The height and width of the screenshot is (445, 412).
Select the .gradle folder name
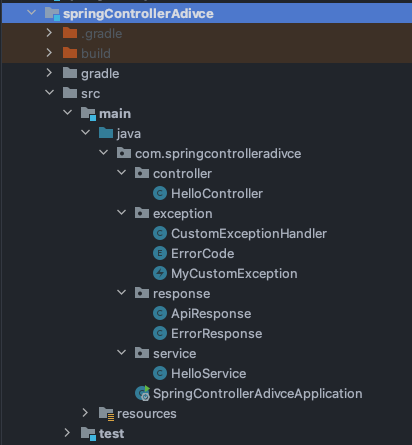tap(102, 34)
